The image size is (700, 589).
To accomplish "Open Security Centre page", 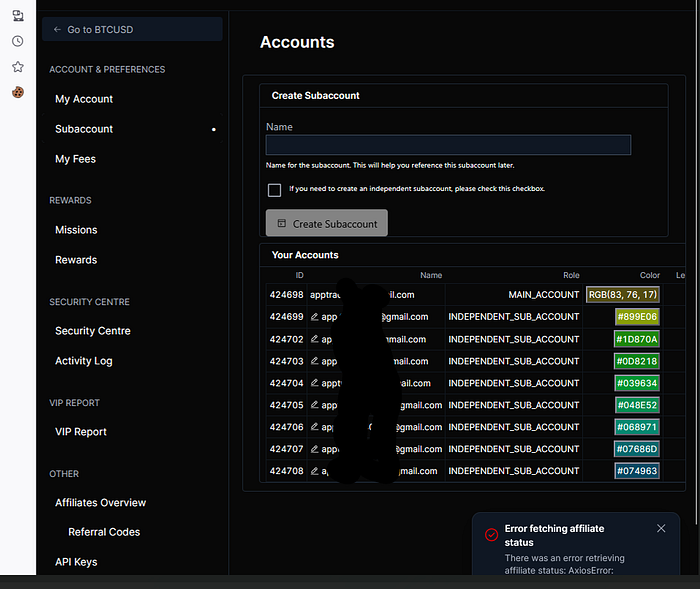I will [92, 331].
